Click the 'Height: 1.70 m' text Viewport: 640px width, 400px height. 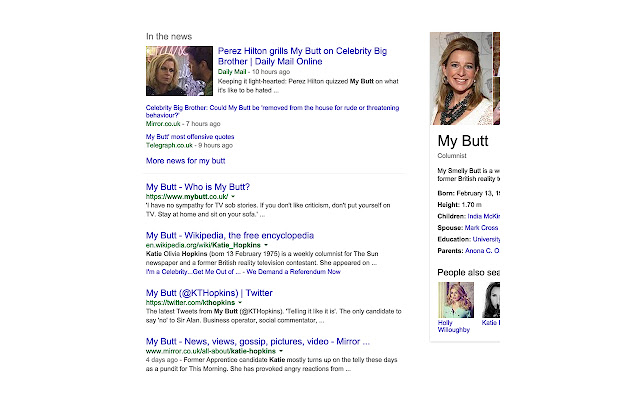click(x=460, y=205)
